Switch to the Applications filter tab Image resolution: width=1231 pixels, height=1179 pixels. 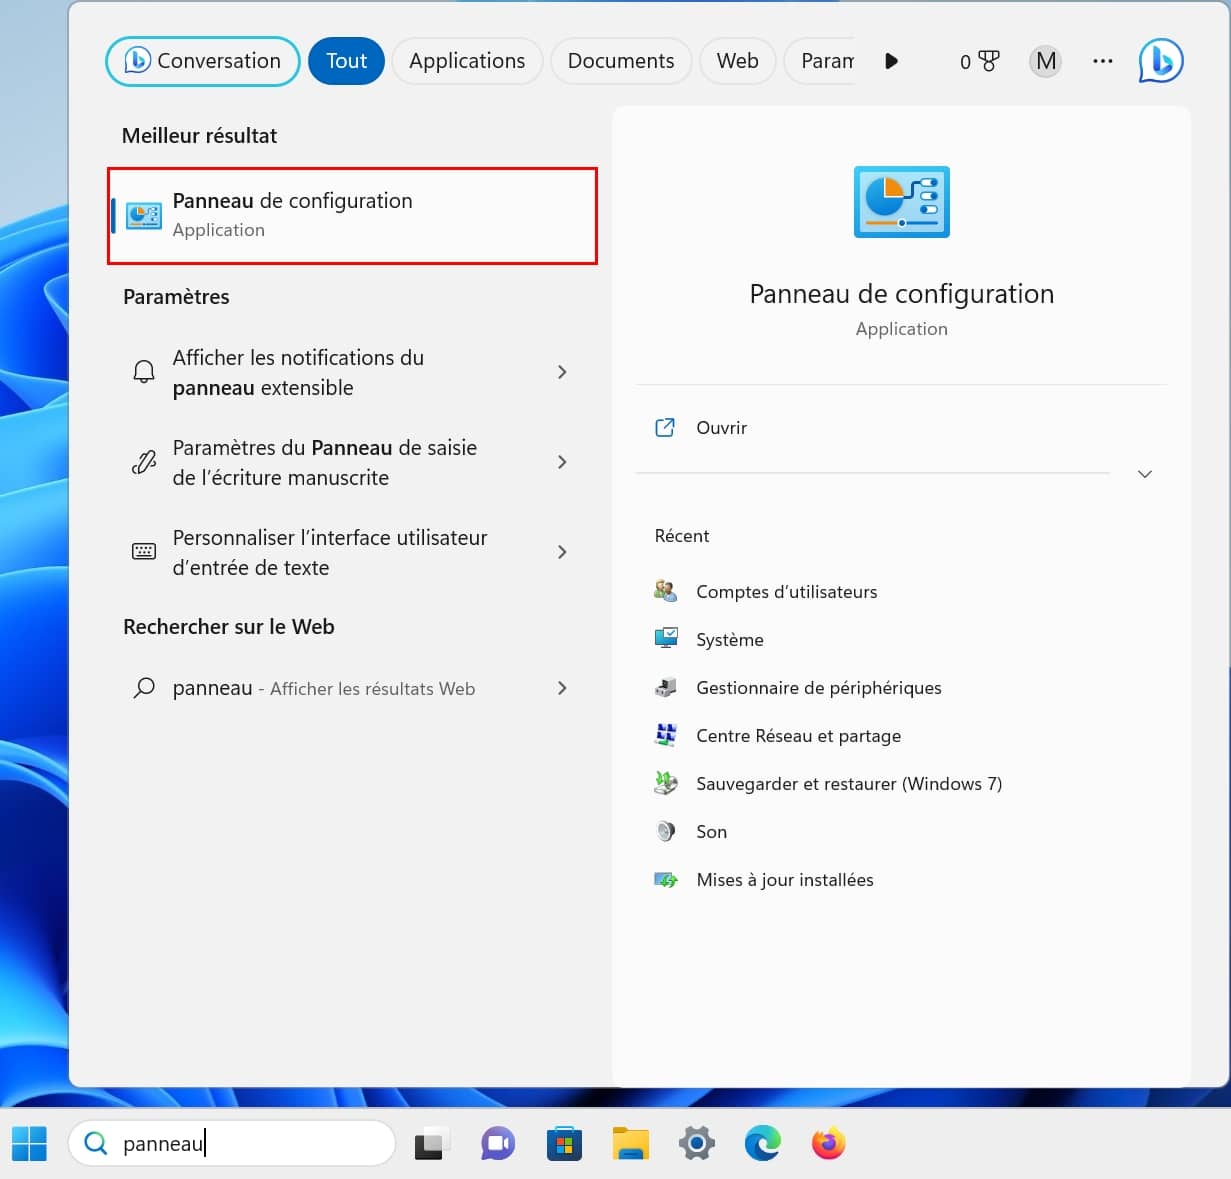467,61
